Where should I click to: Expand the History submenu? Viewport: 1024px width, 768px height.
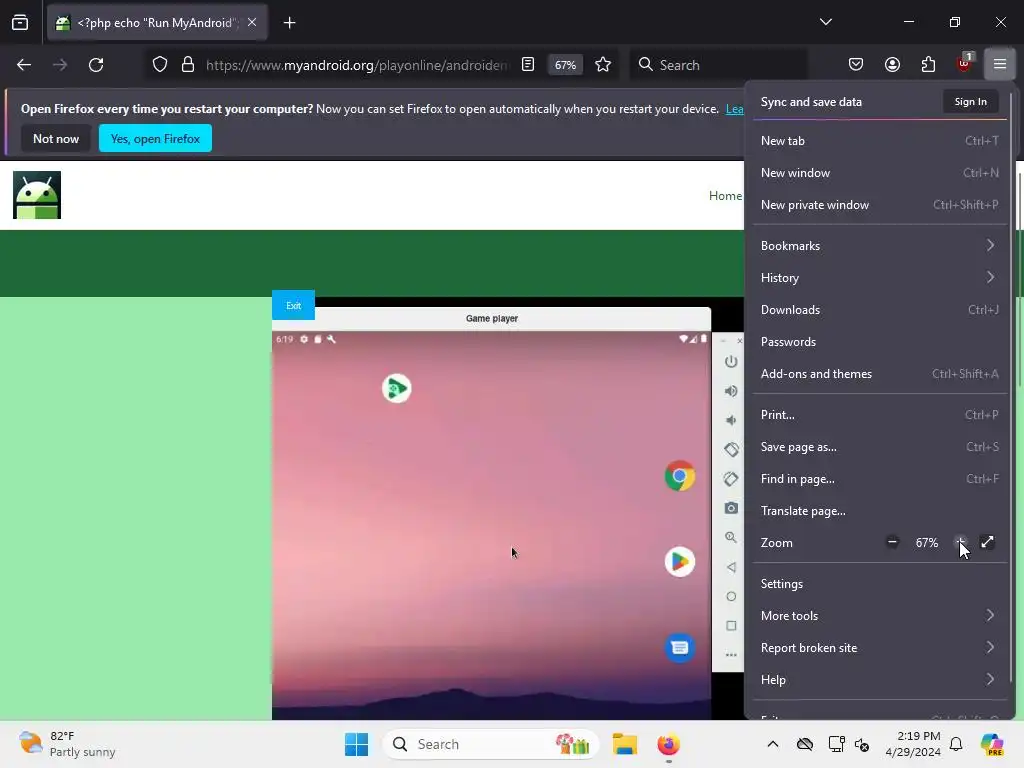(x=879, y=278)
